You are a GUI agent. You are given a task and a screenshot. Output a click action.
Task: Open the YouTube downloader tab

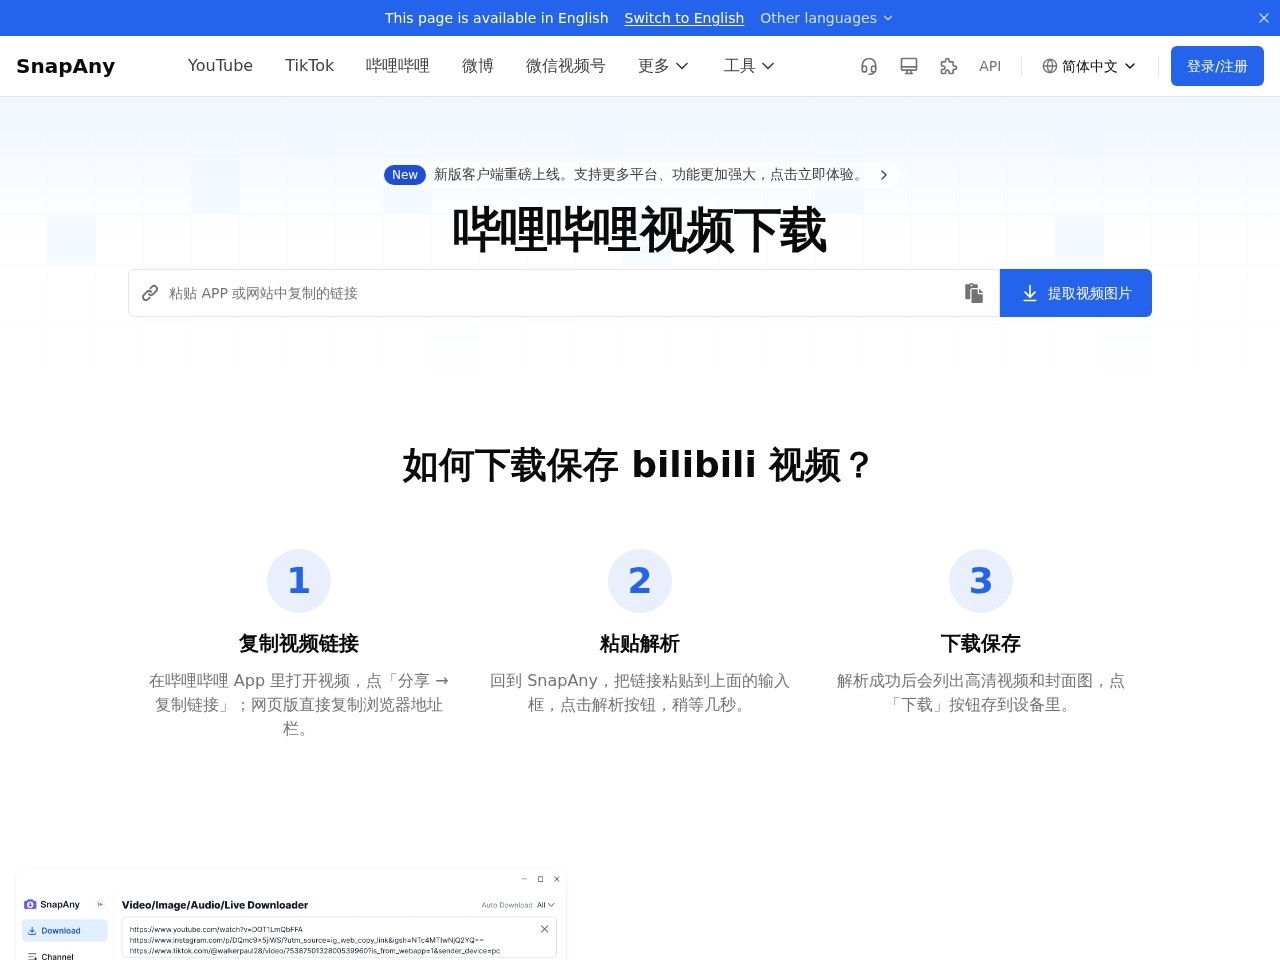pyautogui.click(x=220, y=65)
